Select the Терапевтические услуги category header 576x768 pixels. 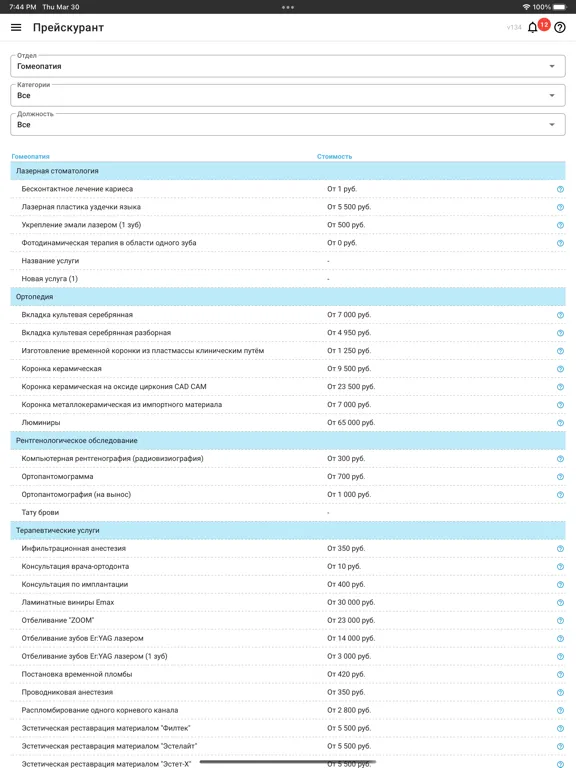(288, 530)
